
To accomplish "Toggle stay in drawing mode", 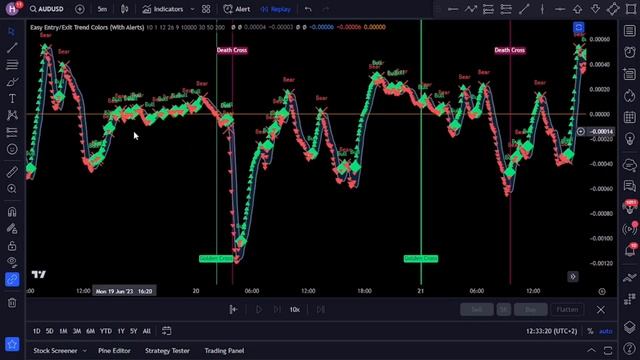I will coord(12,229).
